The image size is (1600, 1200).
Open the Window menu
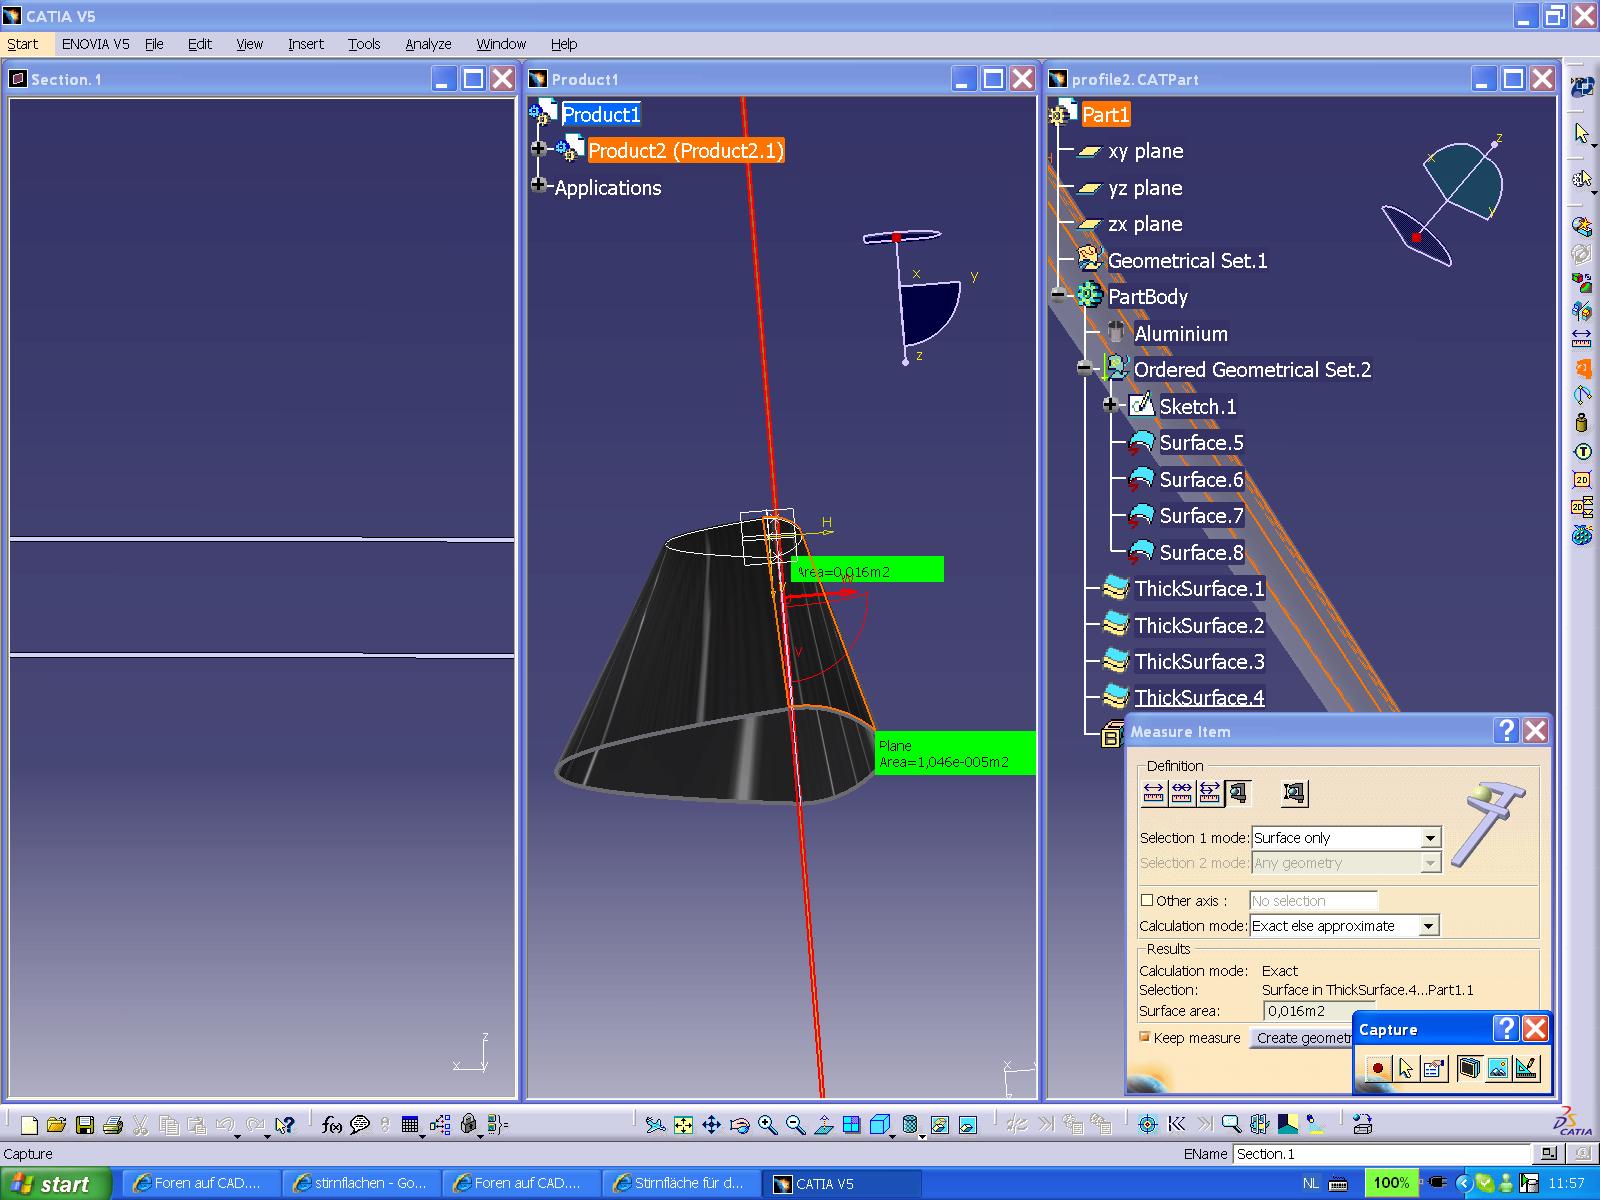(501, 44)
